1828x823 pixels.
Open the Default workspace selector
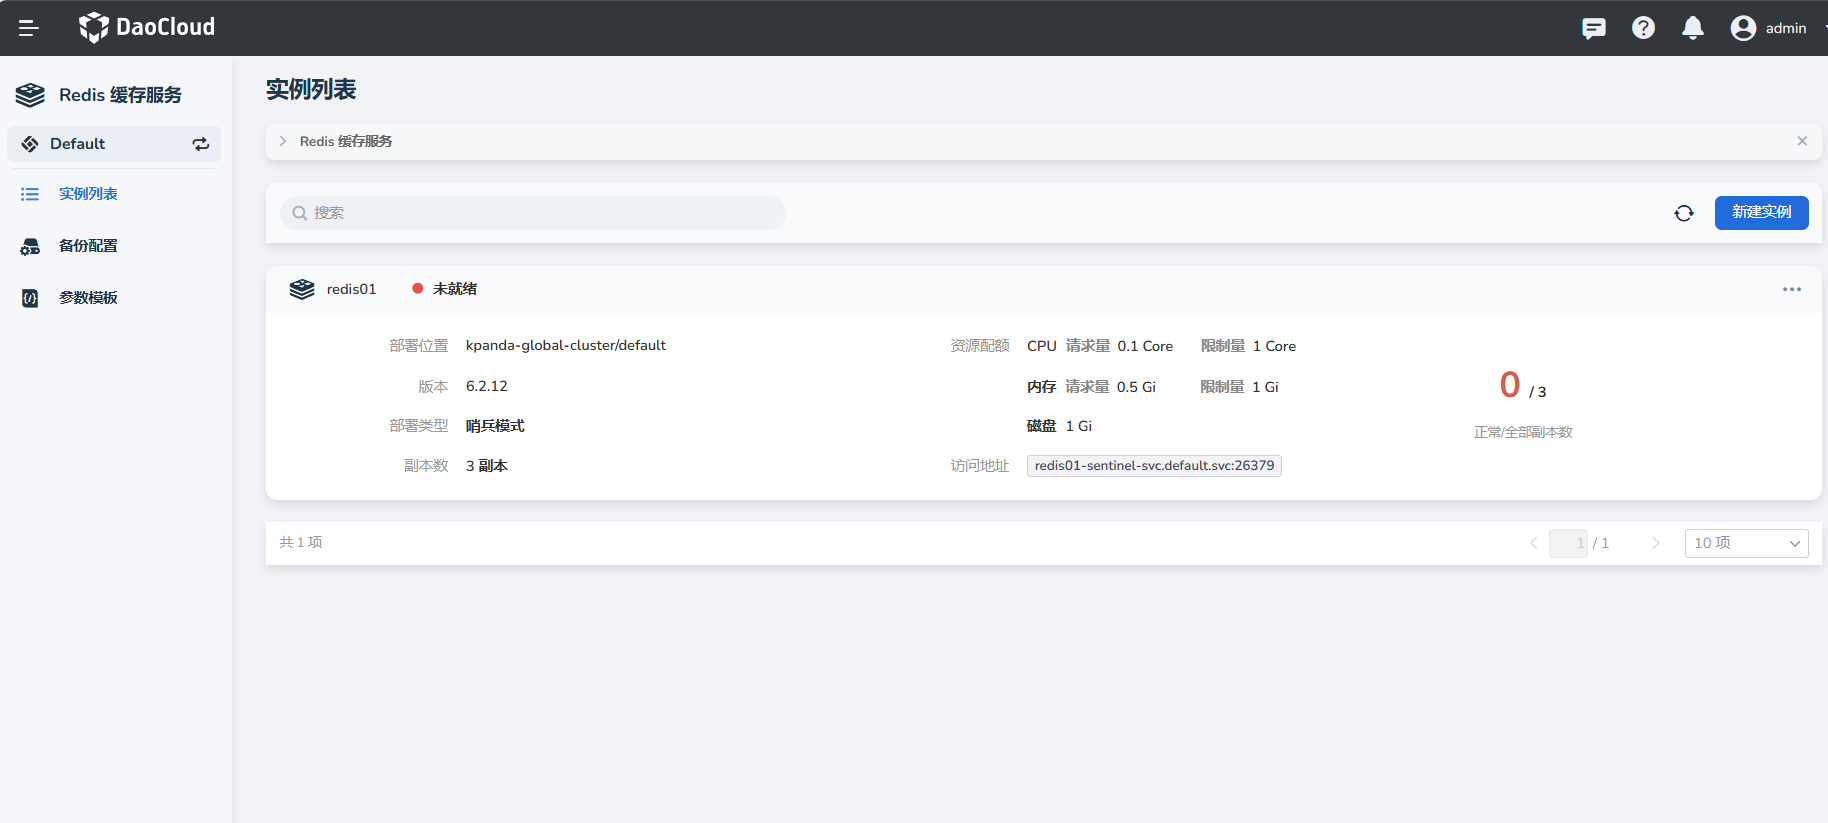78,144
